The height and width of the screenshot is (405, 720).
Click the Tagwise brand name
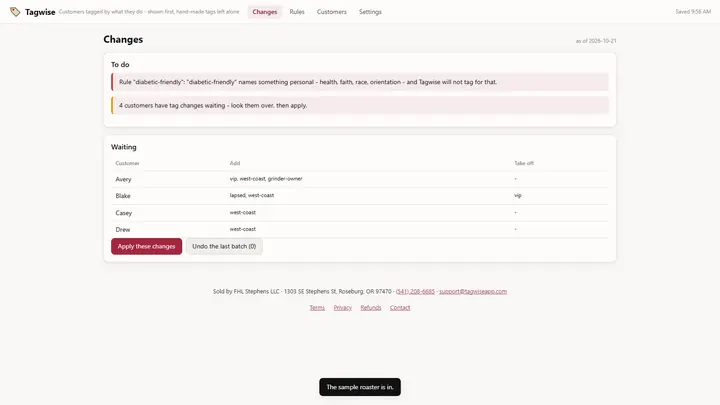click(40, 12)
